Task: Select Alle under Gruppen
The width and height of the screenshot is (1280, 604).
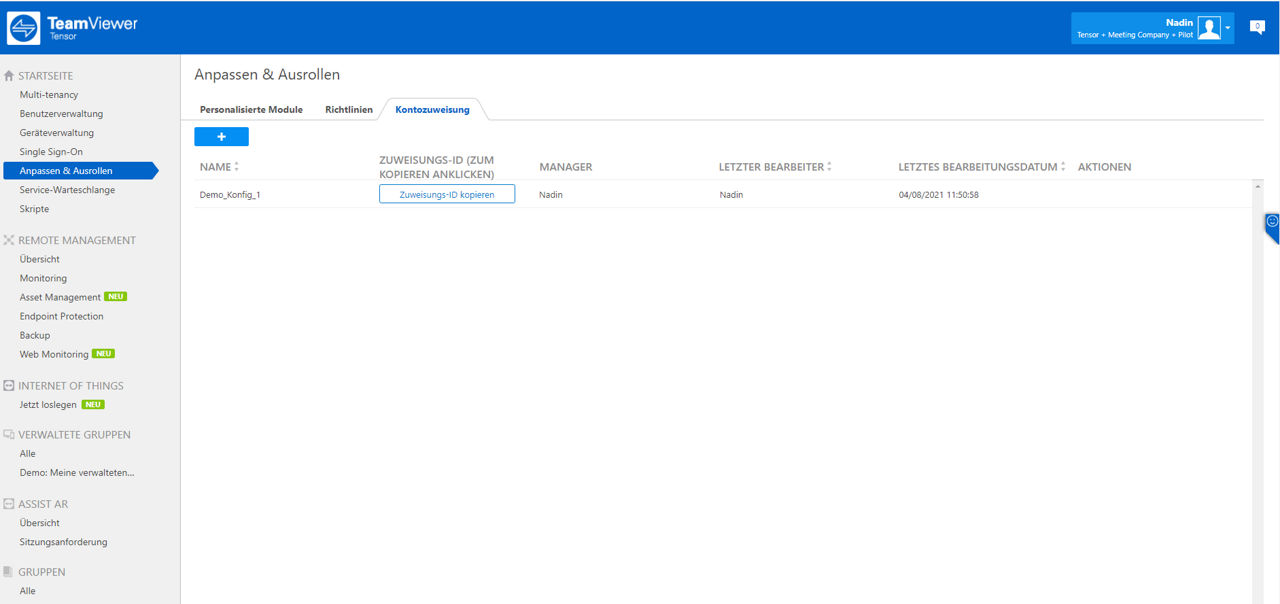Action: click(28, 591)
